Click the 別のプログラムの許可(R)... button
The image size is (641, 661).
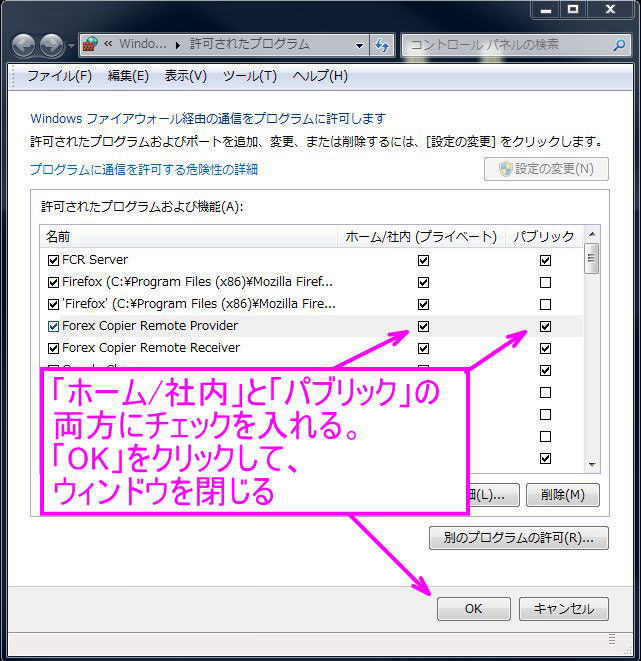[x=519, y=538]
